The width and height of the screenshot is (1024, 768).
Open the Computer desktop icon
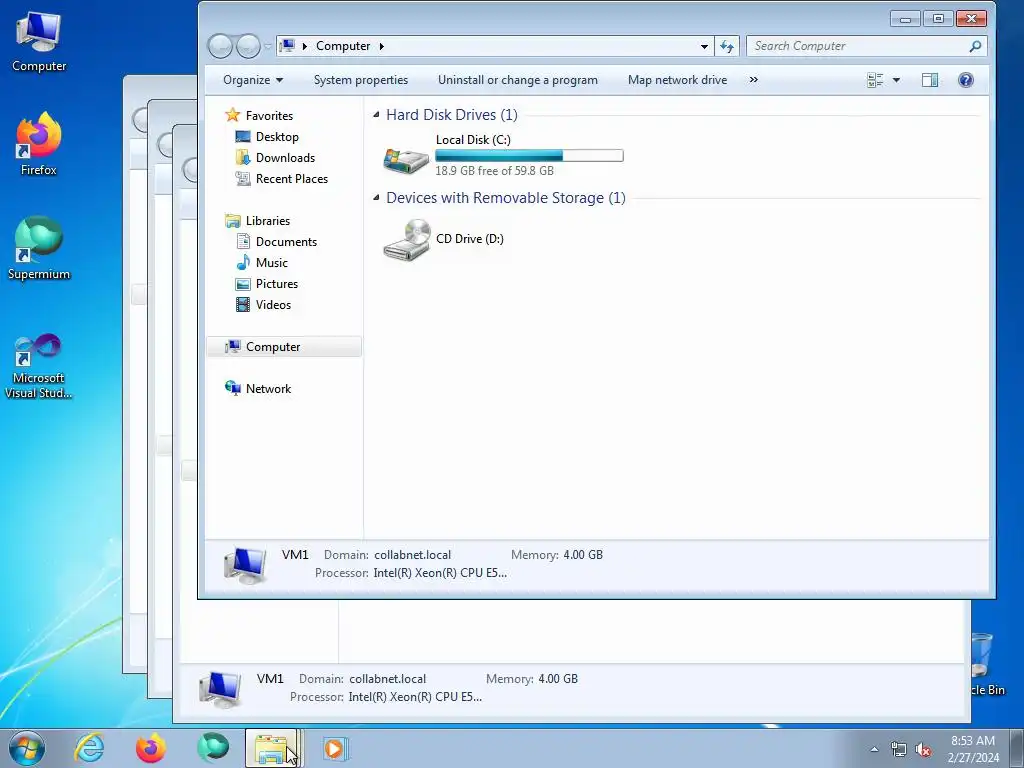pos(39,42)
